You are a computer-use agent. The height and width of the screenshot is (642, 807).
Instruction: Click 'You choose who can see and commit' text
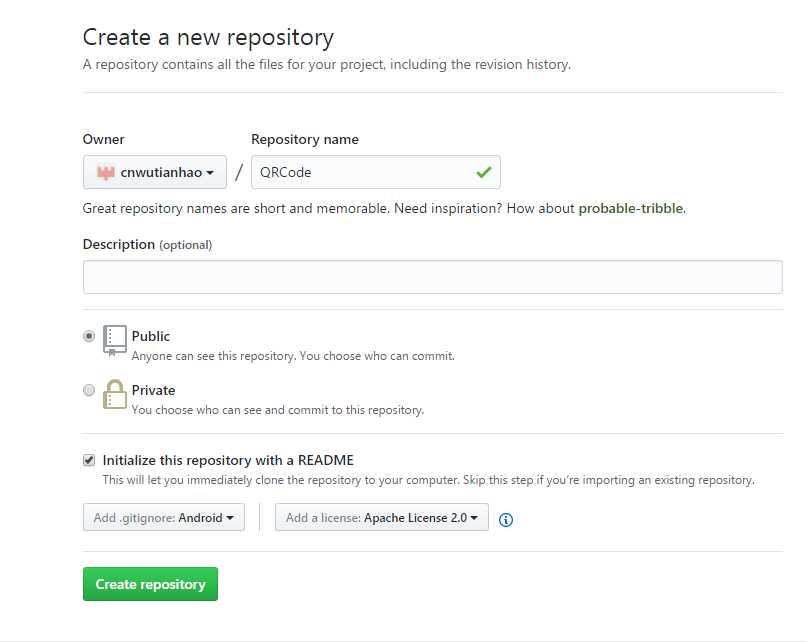278,410
